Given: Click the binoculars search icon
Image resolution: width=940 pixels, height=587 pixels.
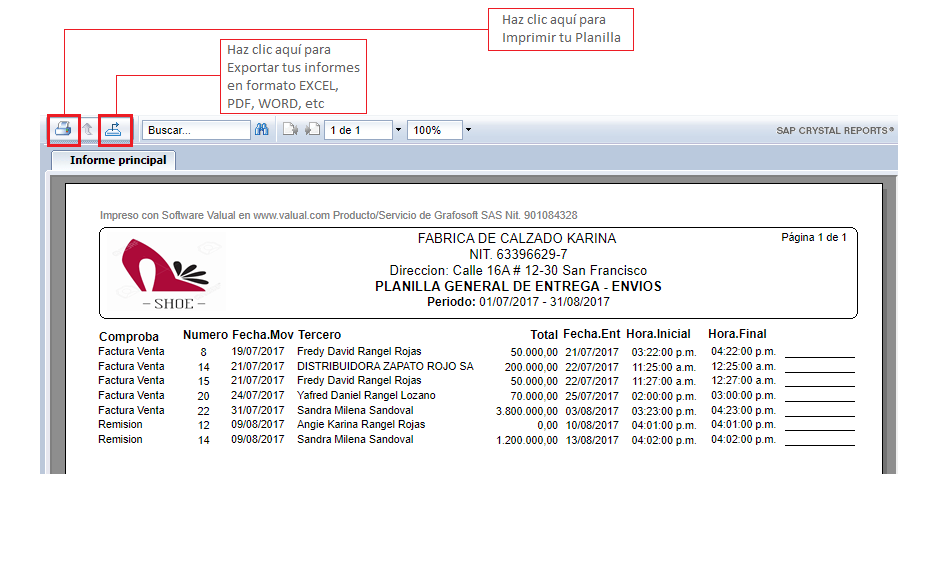Looking at the screenshot, I should (x=262, y=130).
